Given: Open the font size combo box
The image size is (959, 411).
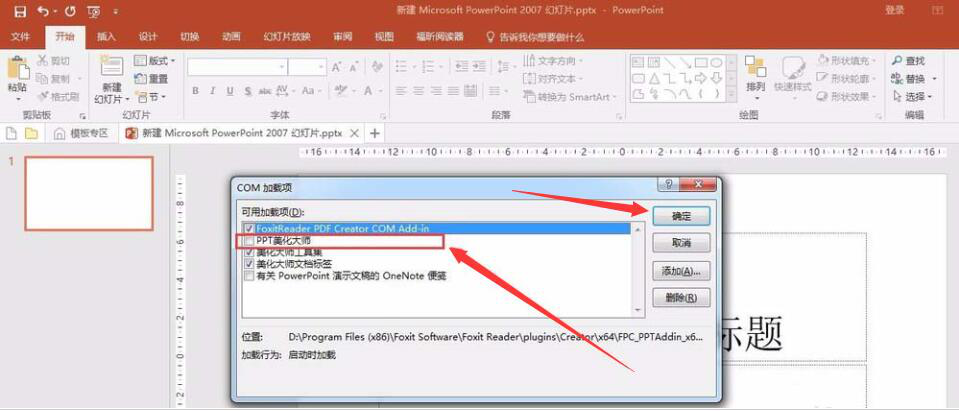Looking at the screenshot, I should coord(308,67).
